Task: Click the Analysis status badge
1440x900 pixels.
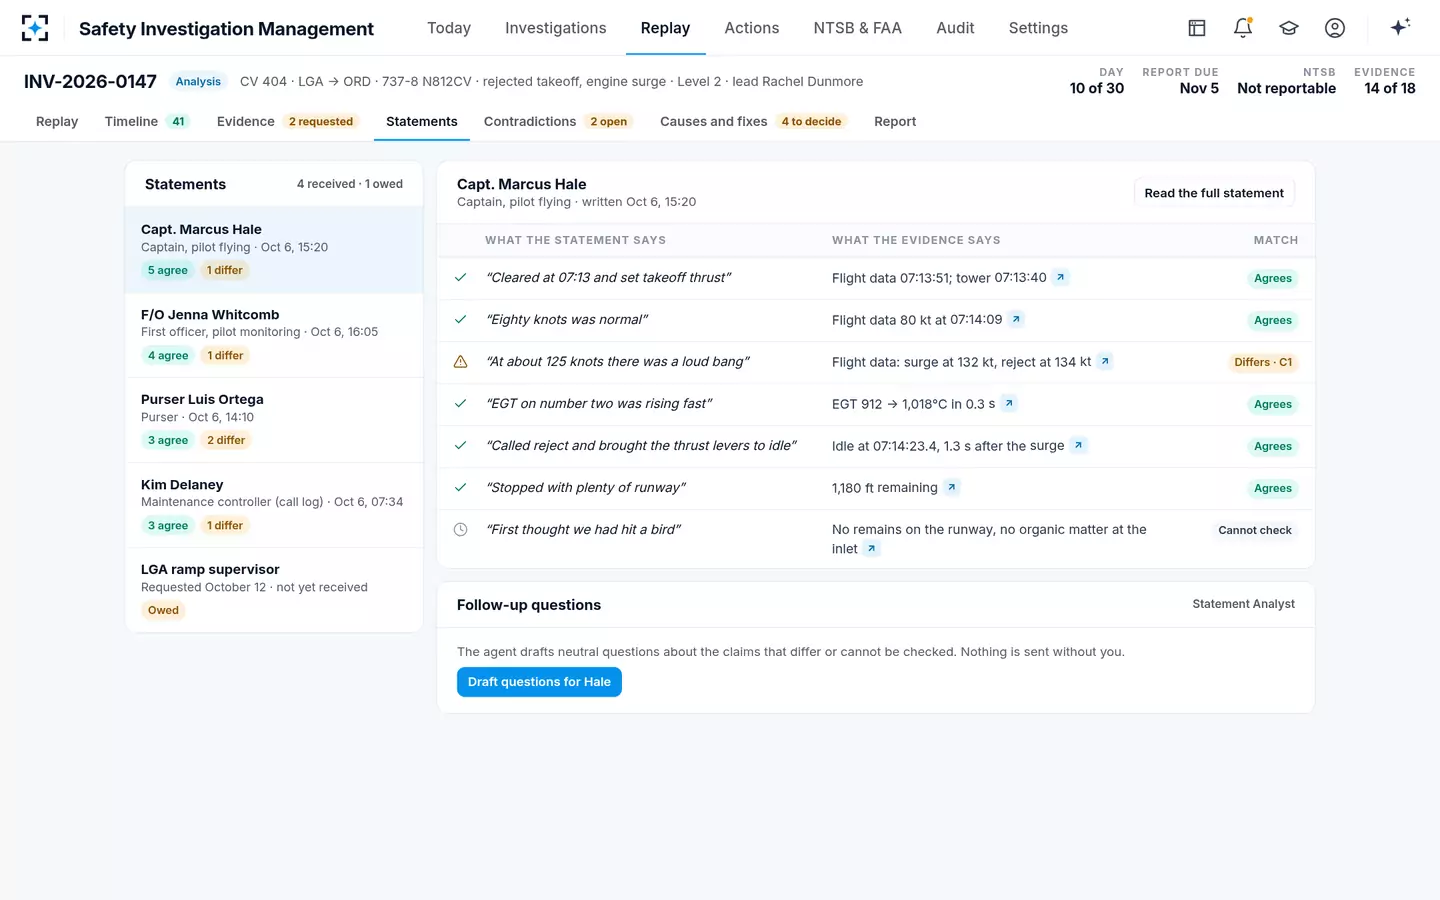Action: pyautogui.click(x=198, y=82)
